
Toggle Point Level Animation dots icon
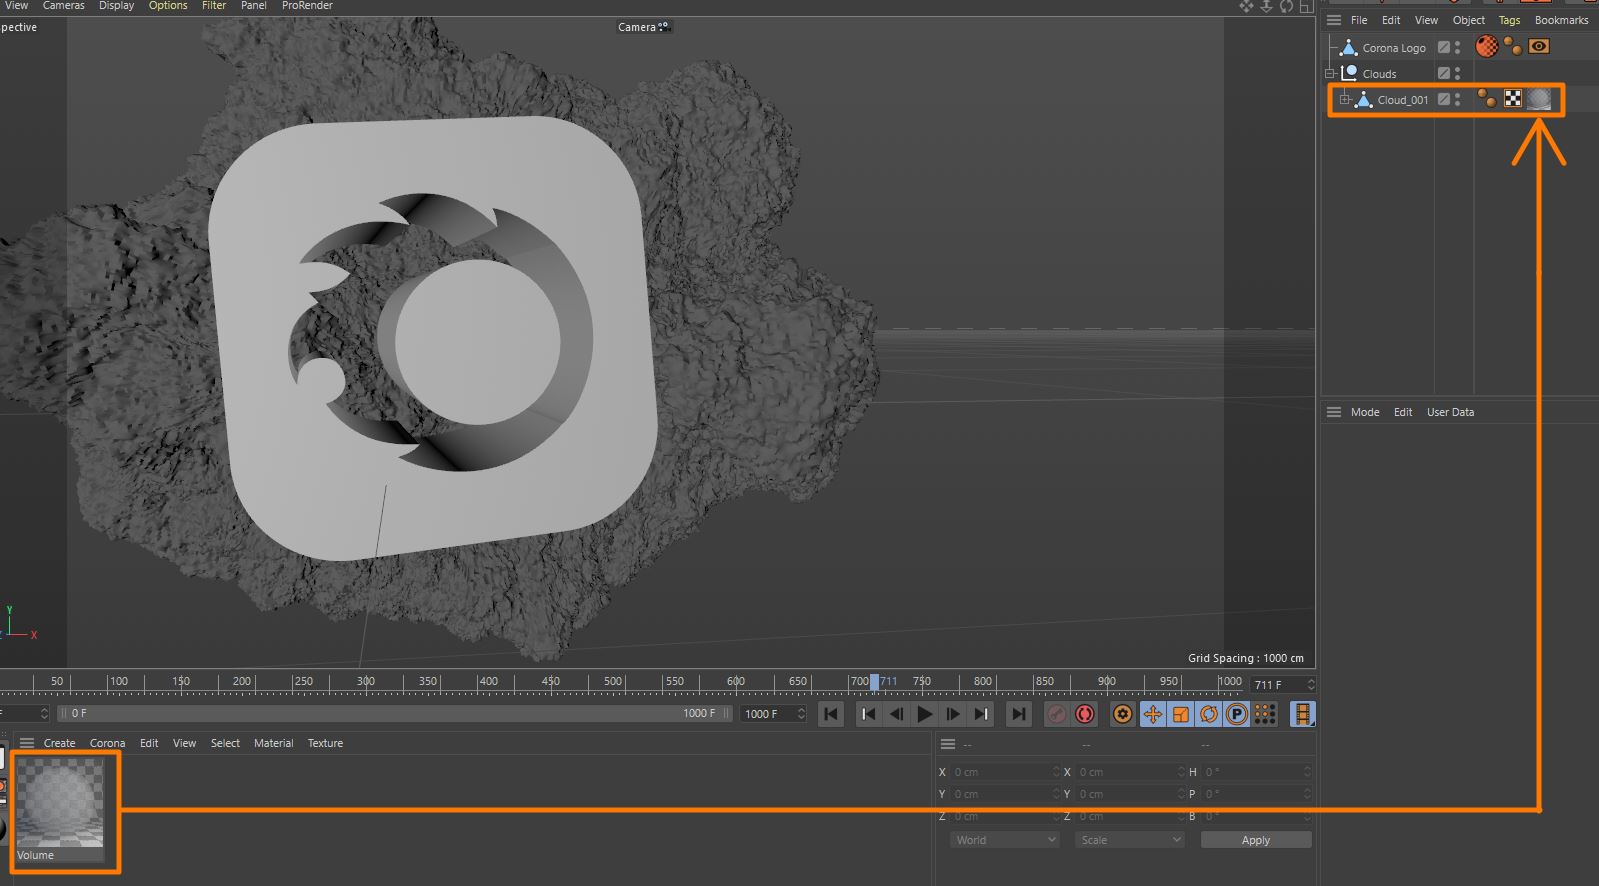(1265, 714)
